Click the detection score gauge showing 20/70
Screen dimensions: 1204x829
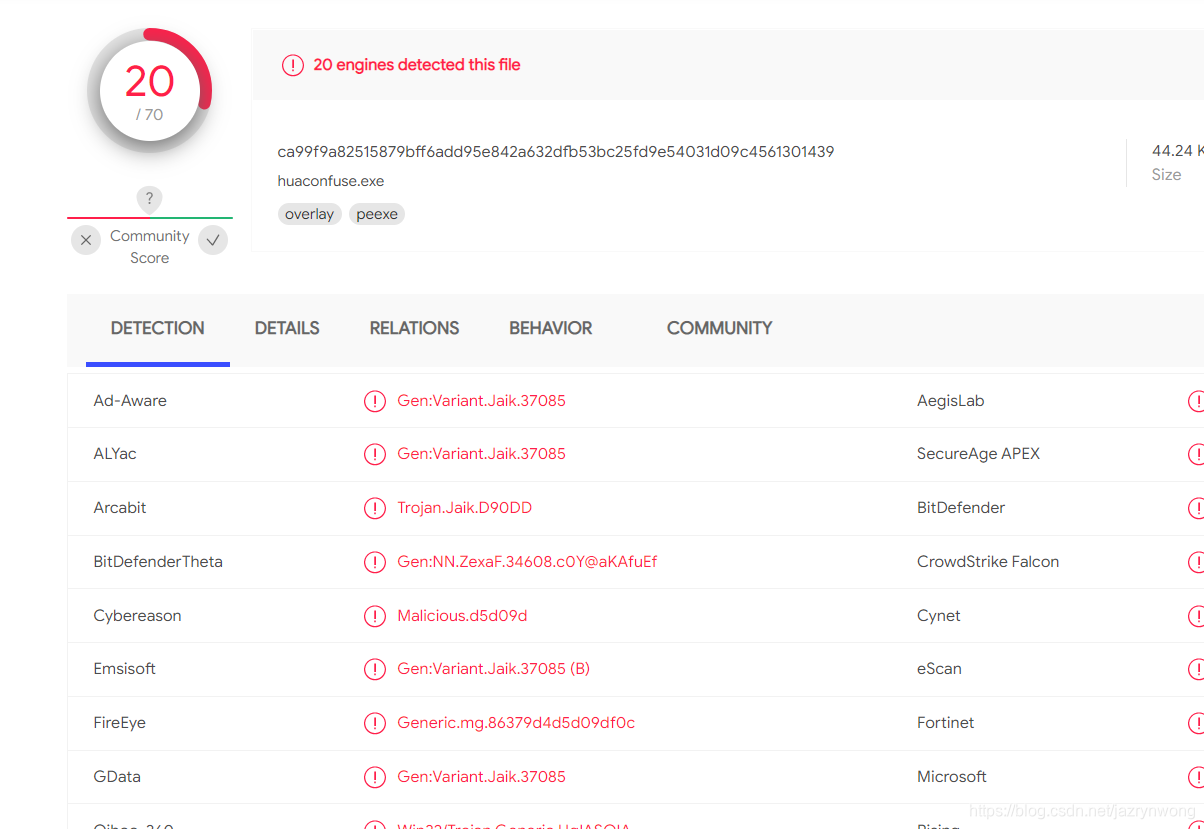tap(150, 90)
